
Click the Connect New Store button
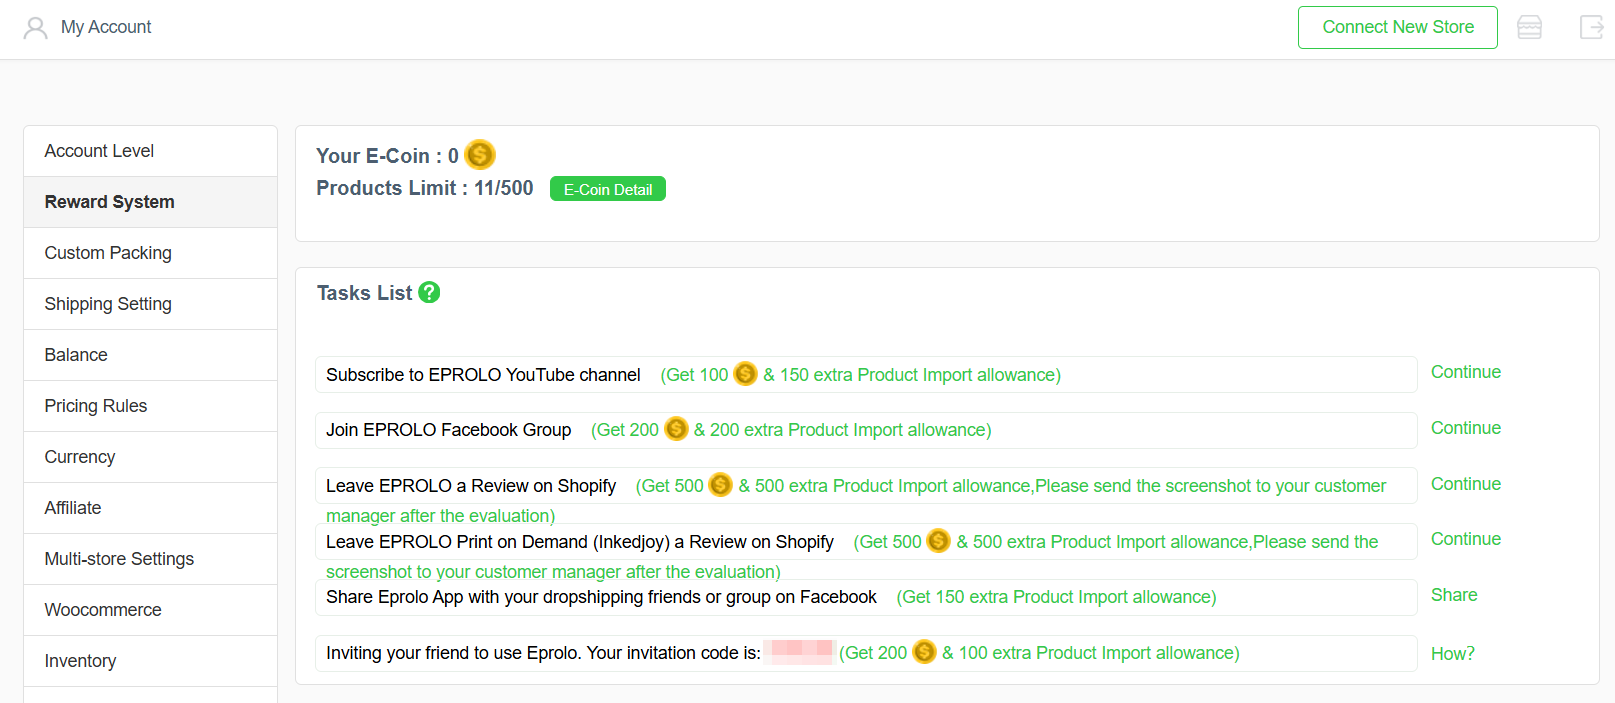pos(1397,27)
